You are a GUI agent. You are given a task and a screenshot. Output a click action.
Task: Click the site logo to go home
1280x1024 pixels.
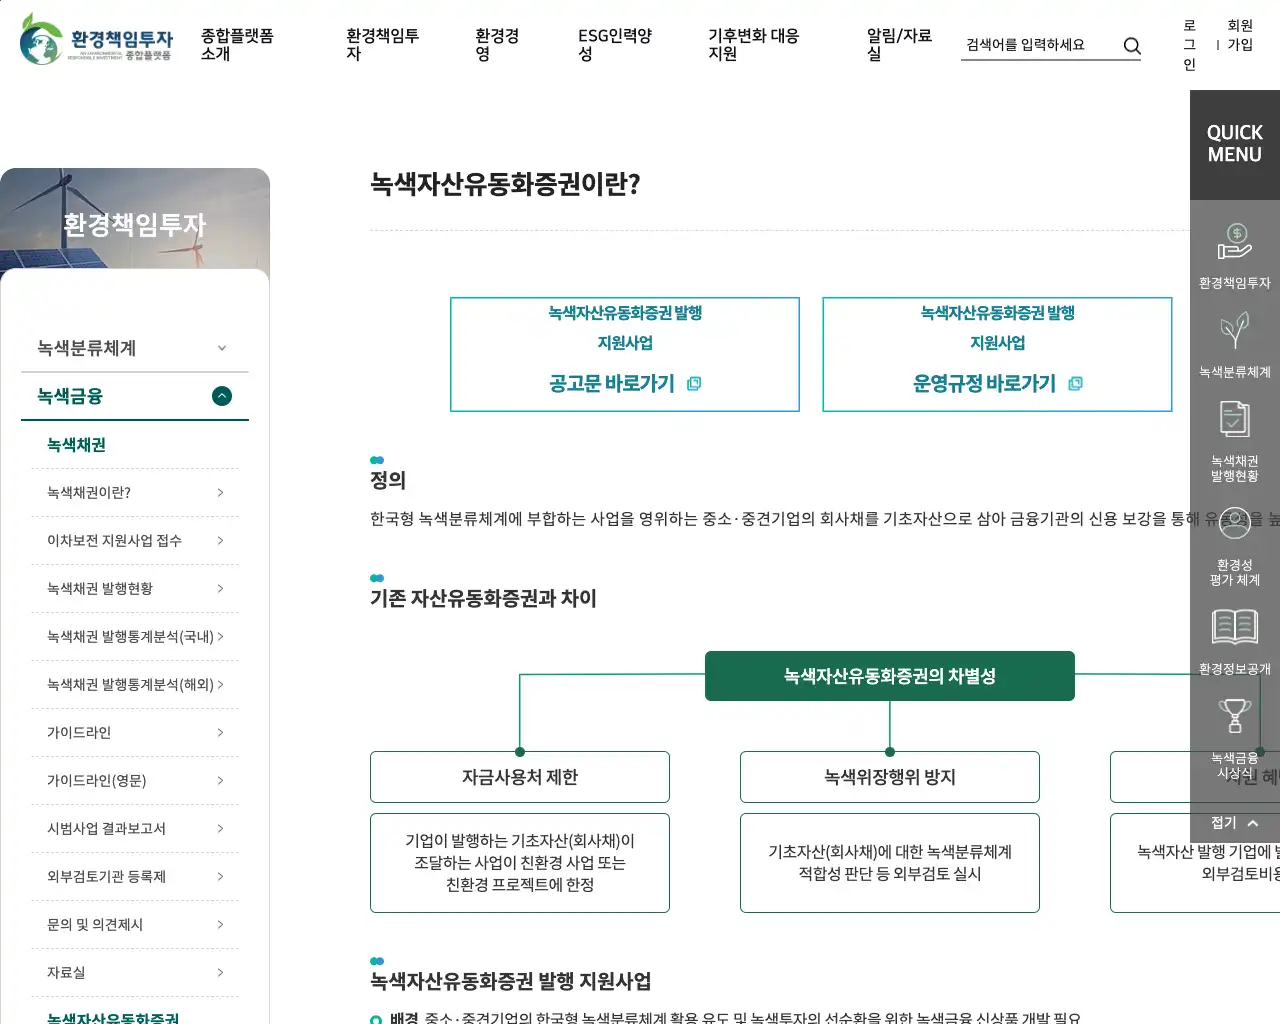click(x=96, y=40)
